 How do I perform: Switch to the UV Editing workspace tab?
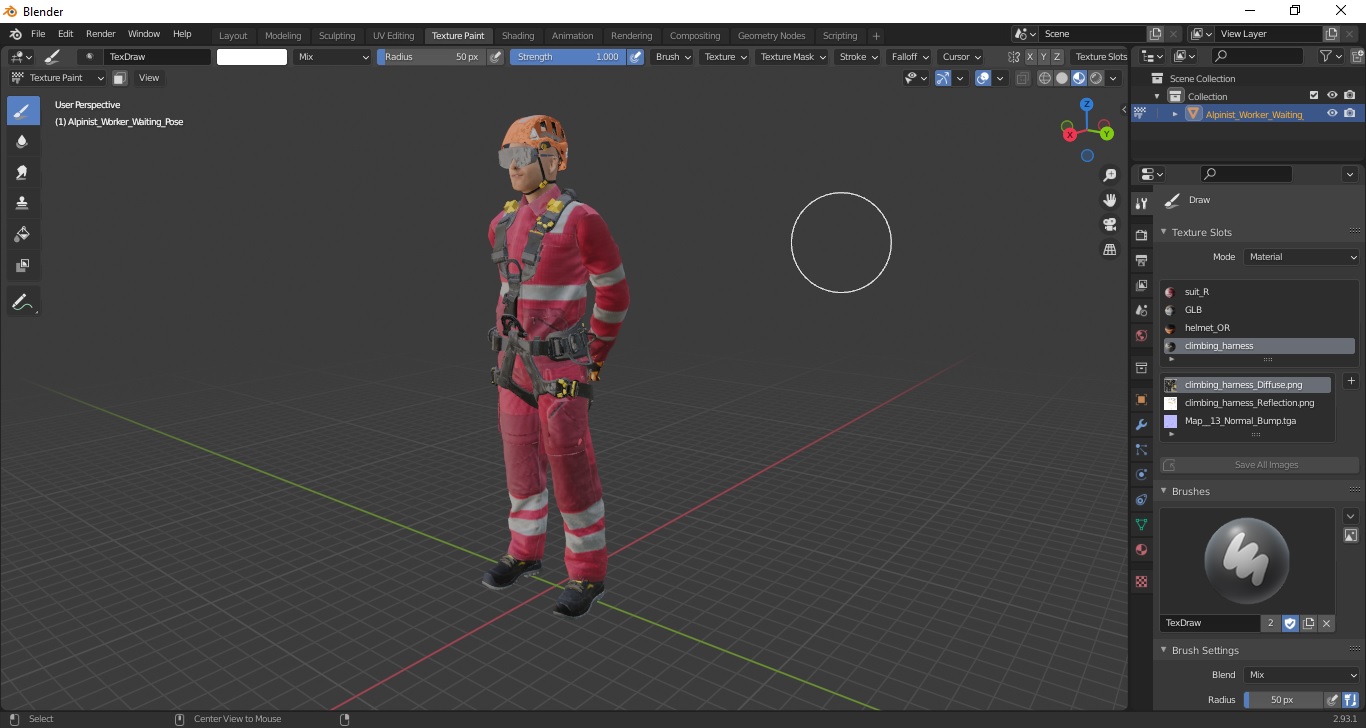(393, 36)
